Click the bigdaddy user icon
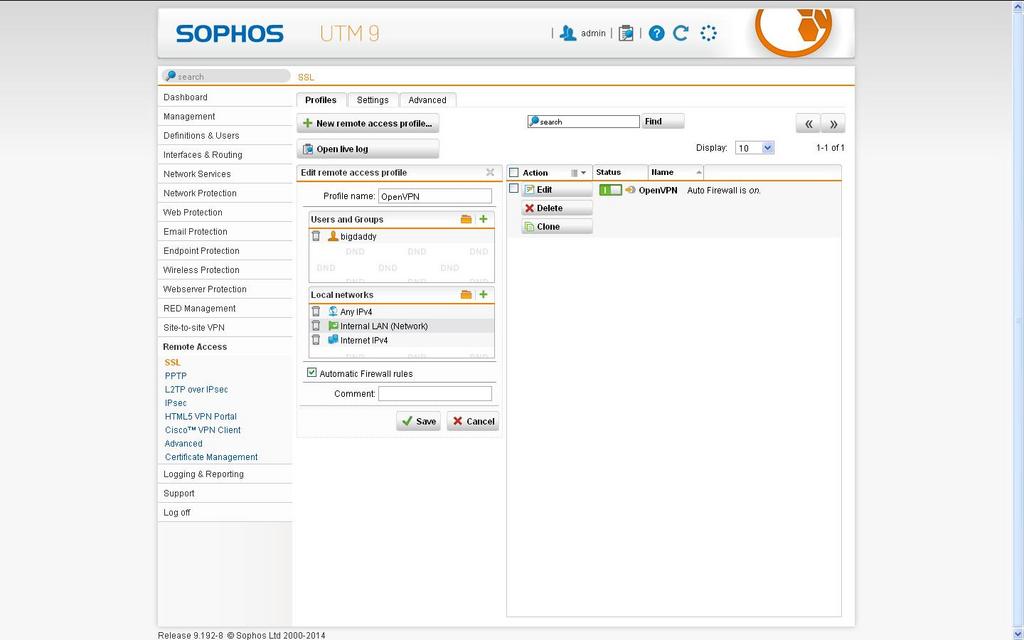The height and width of the screenshot is (640, 1024). (x=333, y=236)
